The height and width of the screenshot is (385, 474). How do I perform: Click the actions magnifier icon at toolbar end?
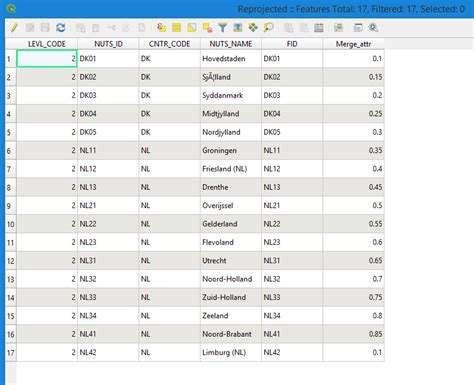373,28
